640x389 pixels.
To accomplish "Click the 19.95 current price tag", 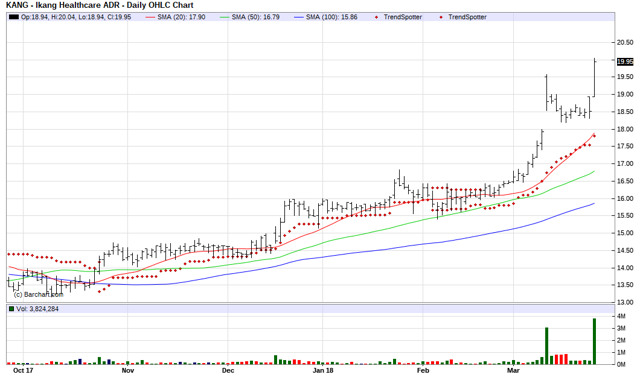I will tap(624, 62).
